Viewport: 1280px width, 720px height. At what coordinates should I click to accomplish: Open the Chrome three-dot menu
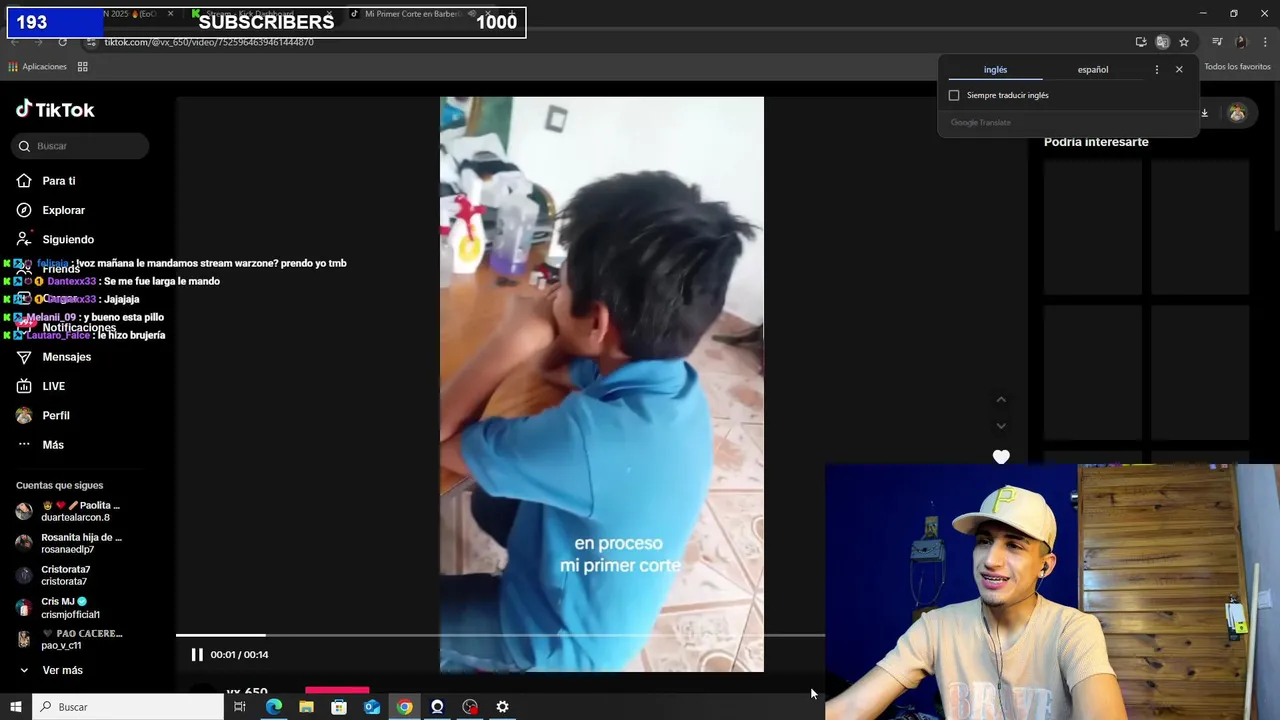tap(1266, 42)
